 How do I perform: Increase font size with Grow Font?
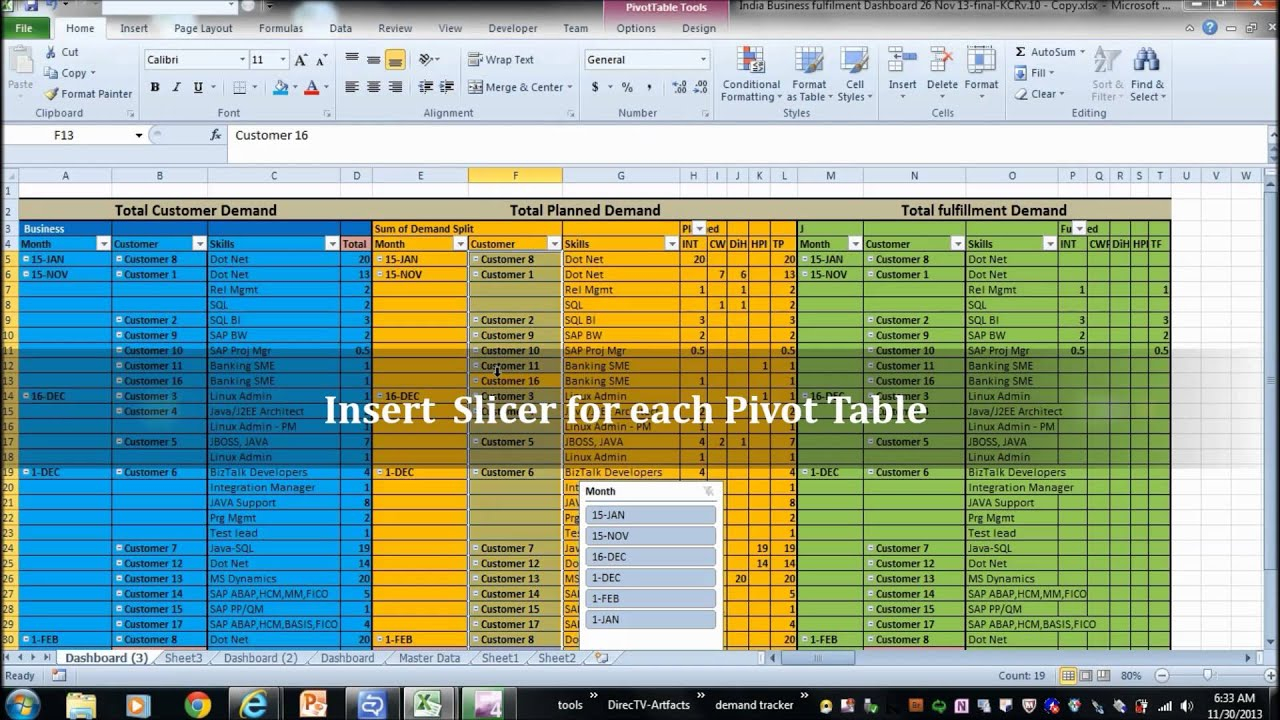[x=301, y=60]
